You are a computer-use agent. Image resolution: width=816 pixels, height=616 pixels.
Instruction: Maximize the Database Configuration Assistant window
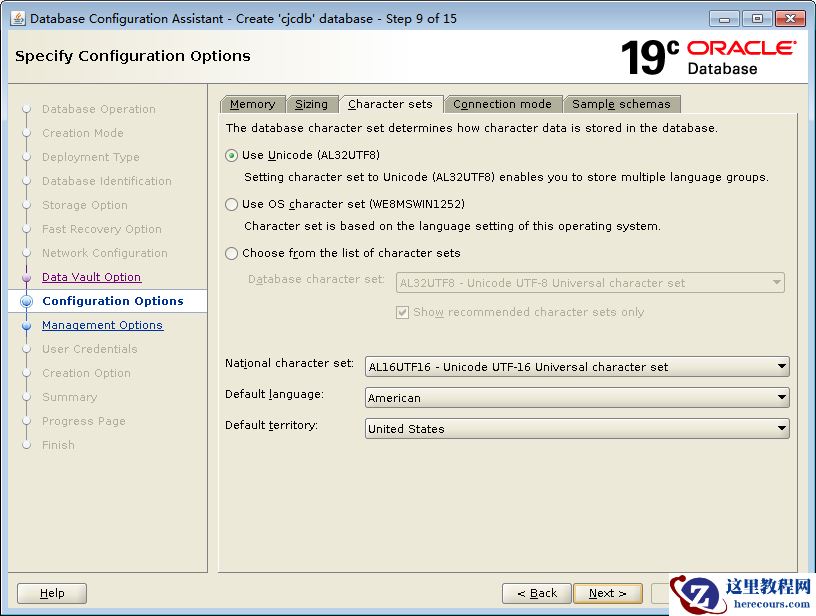757,19
